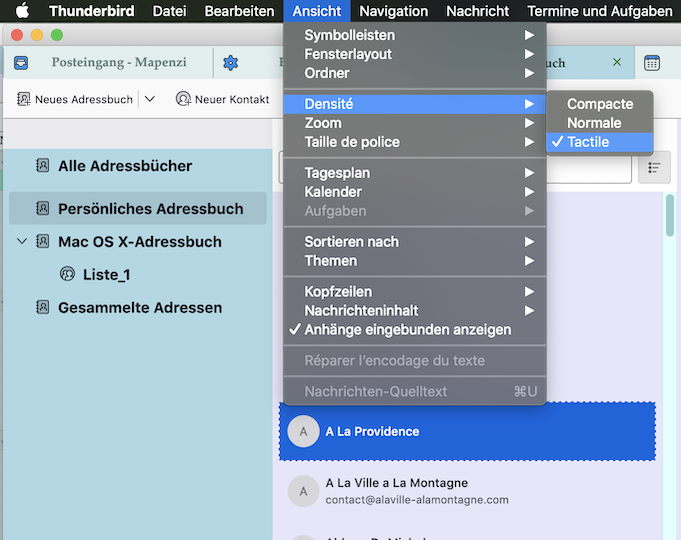Select the A La Ville a La Montagne contact
The height and width of the screenshot is (540, 681).
pyautogui.click(x=467, y=491)
